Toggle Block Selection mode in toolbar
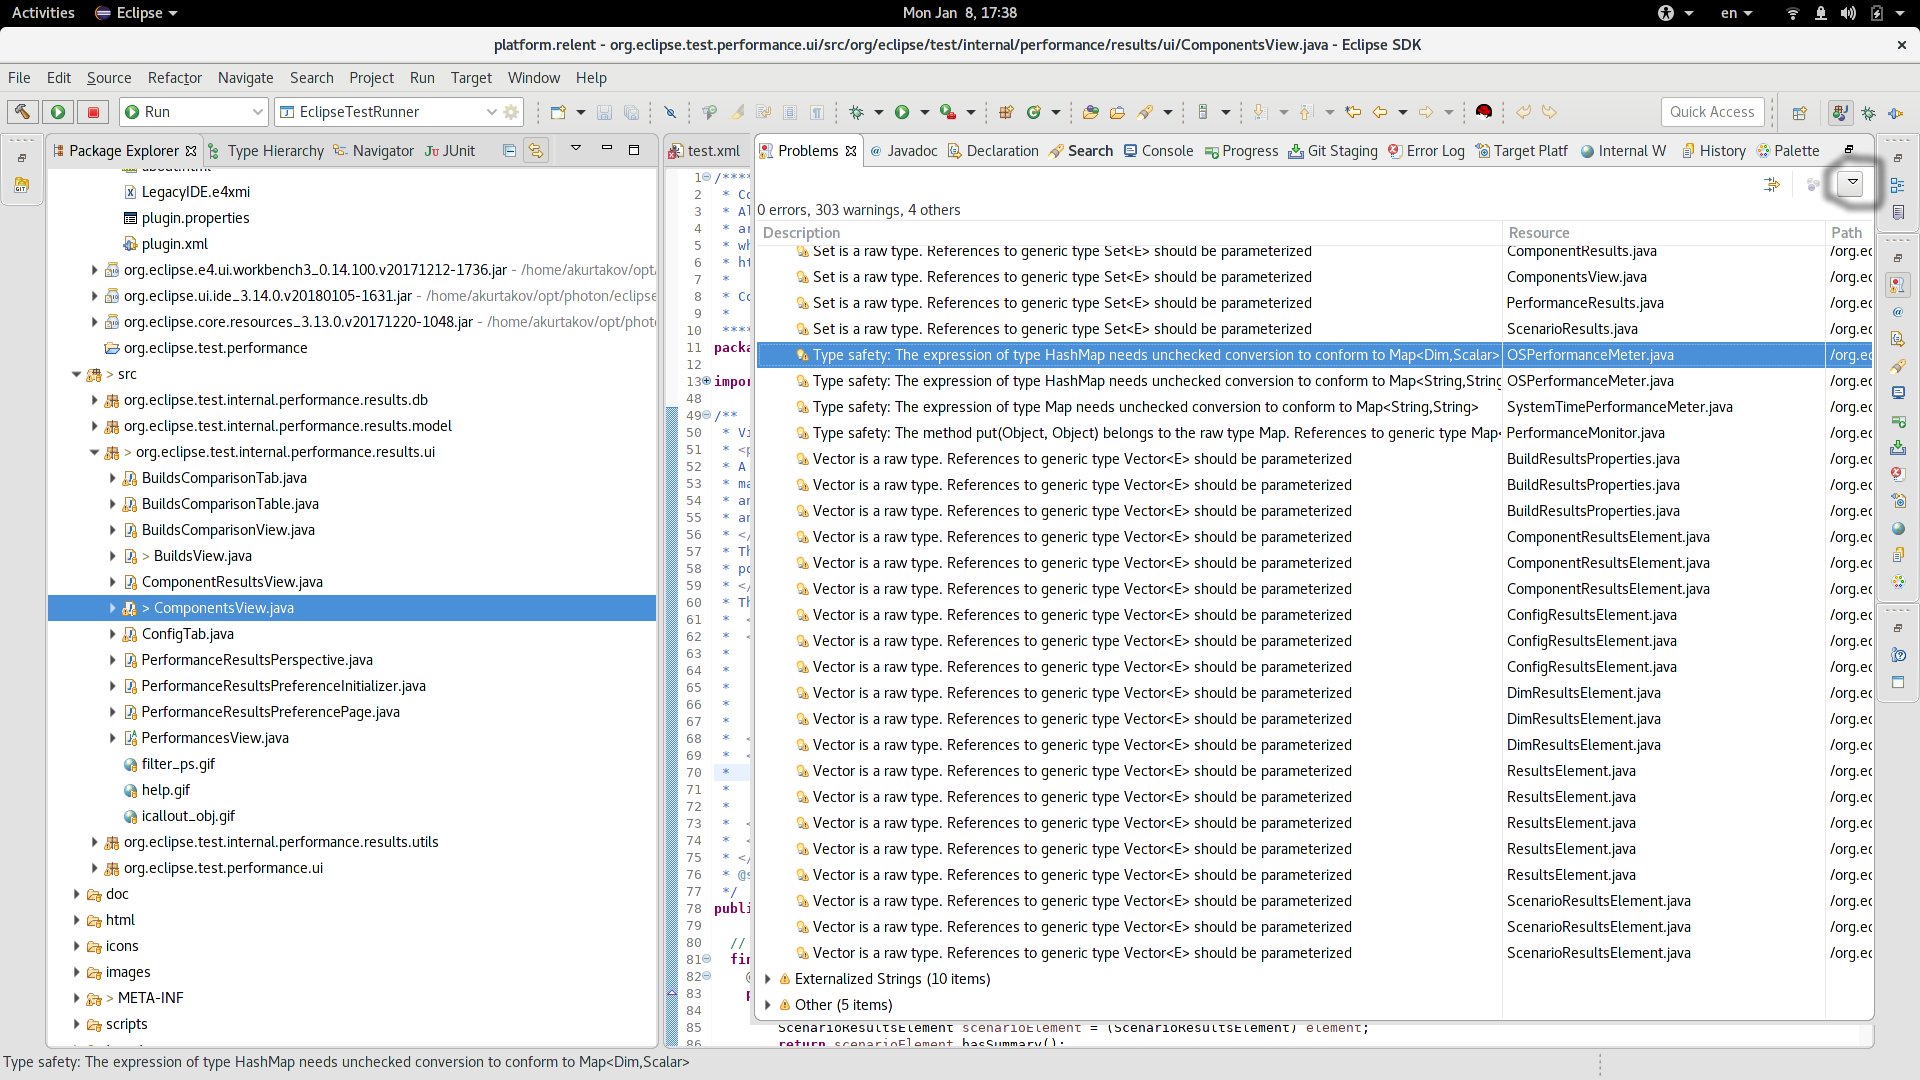Screen dimensions: 1920x1080 790,112
